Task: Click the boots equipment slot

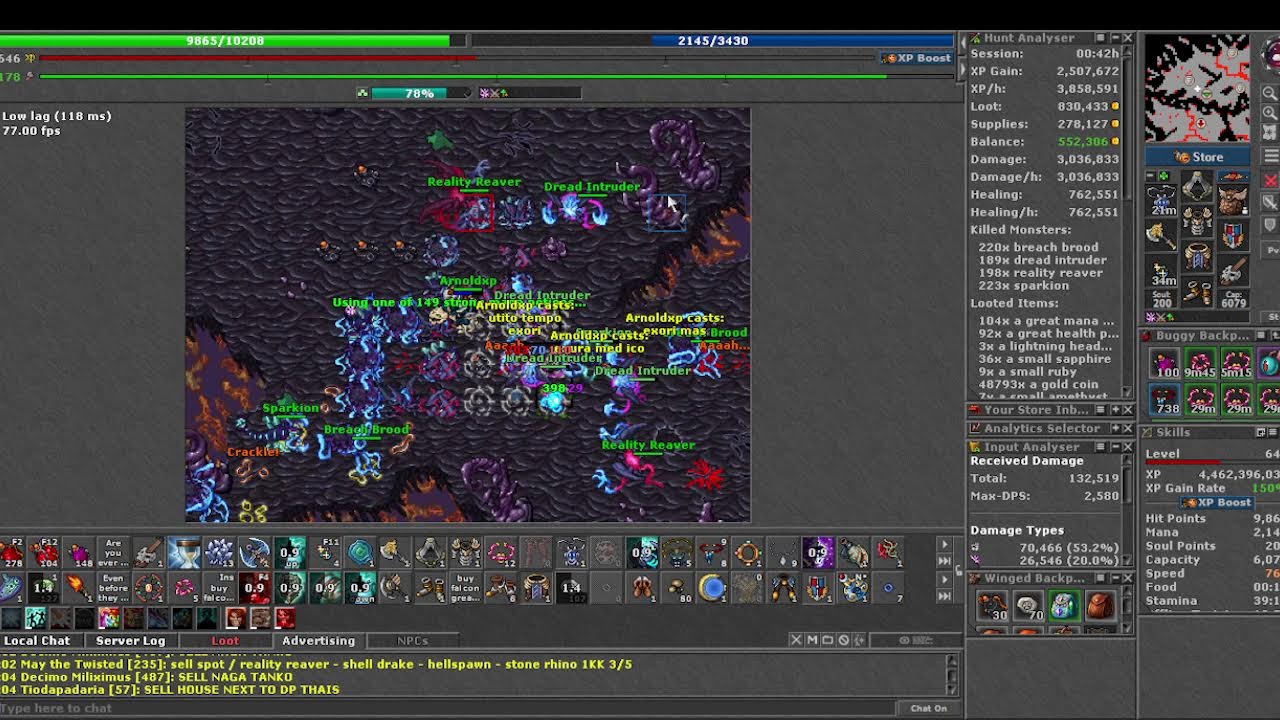Action: (x=1197, y=293)
